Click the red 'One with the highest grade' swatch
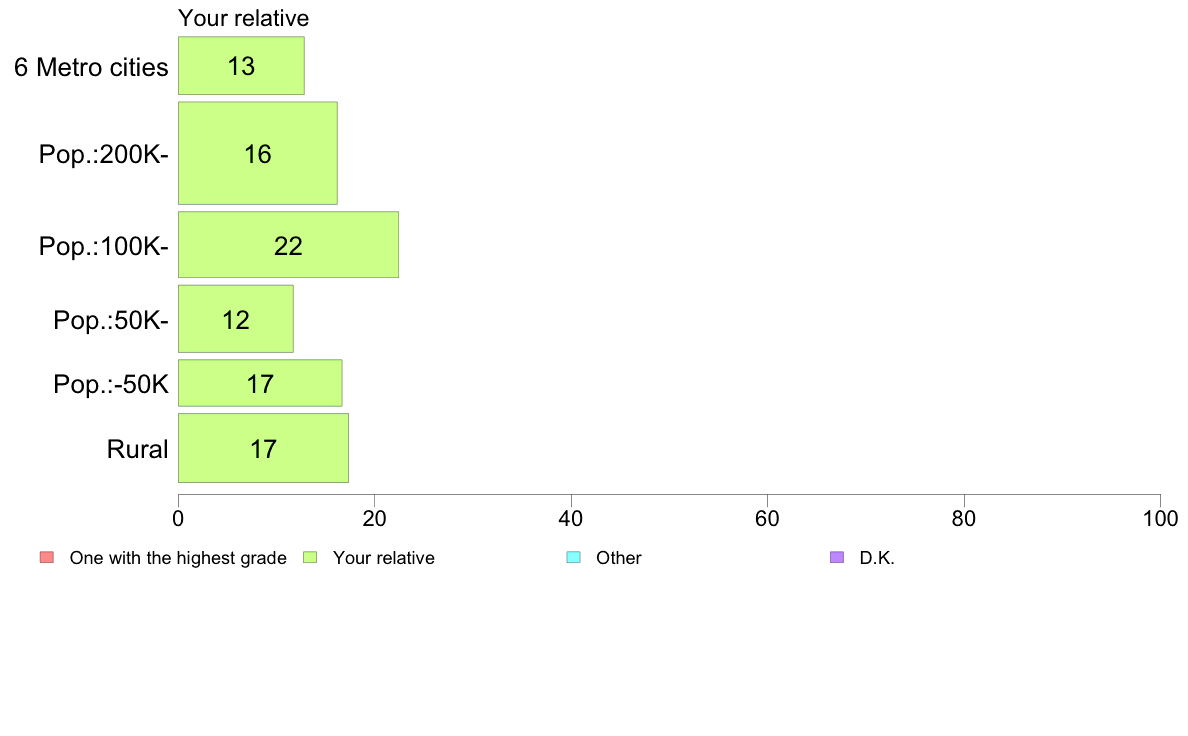 tap(47, 557)
